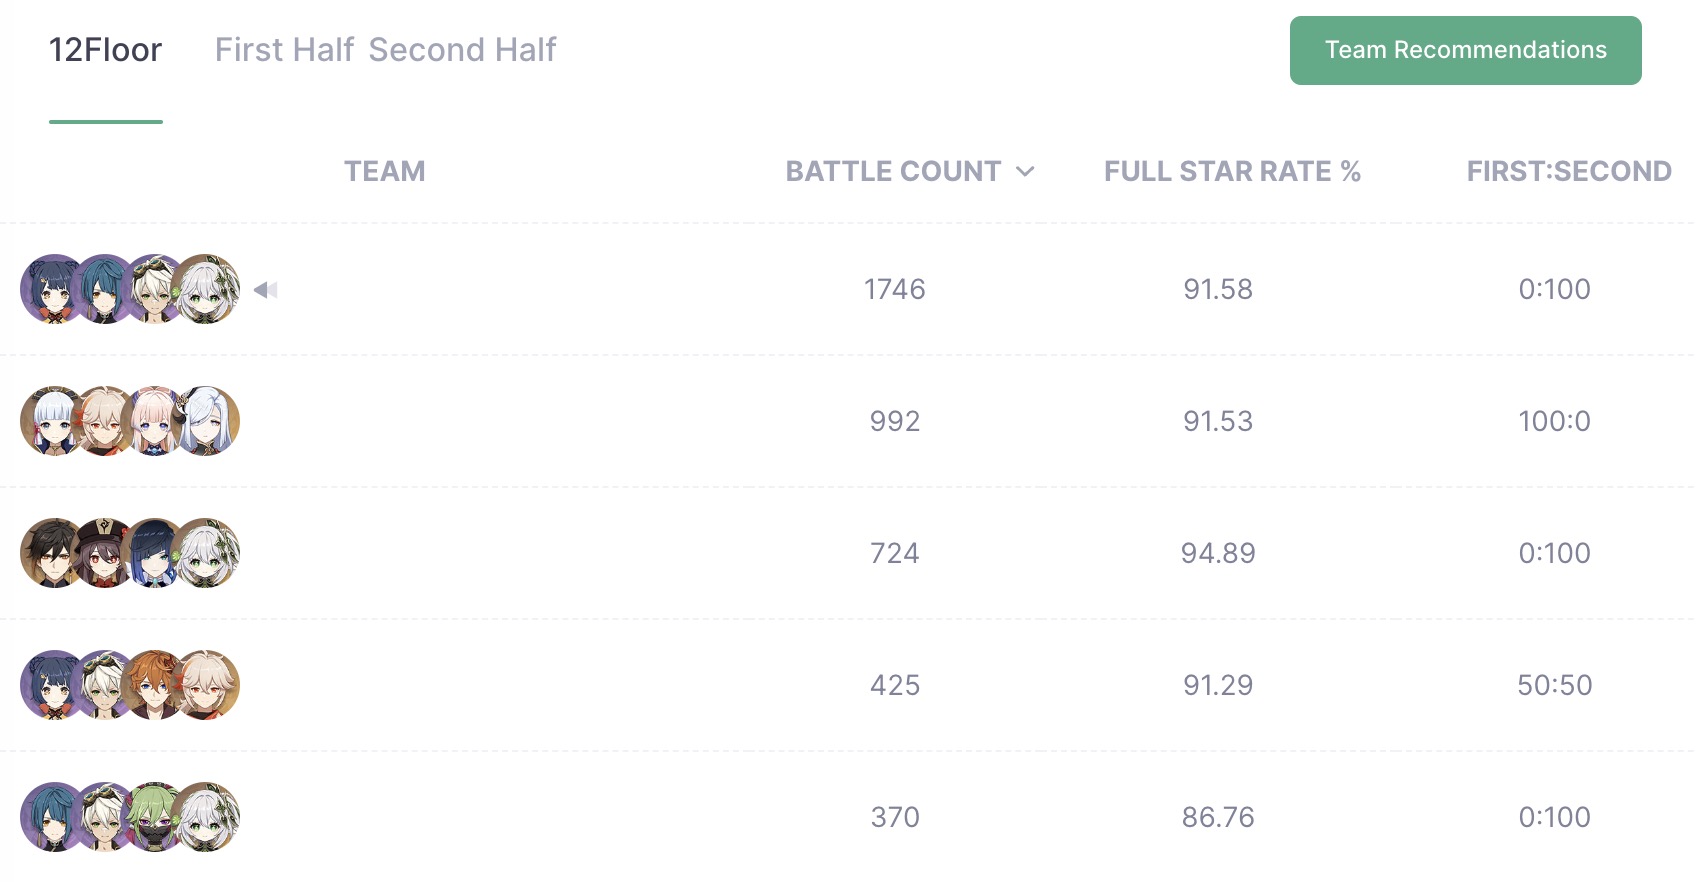The width and height of the screenshot is (1696, 882).
Task: Expand Battle Count sort chevron
Action: pyautogui.click(x=1025, y=172)
